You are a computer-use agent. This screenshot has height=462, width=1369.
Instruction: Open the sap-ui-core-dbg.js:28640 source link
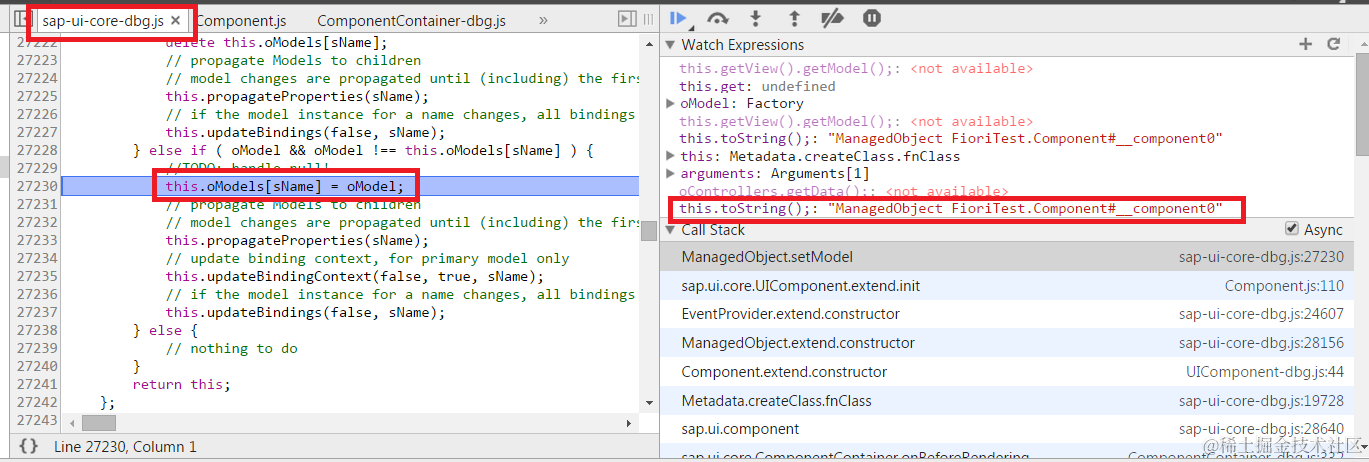[x=1261, y=429]
